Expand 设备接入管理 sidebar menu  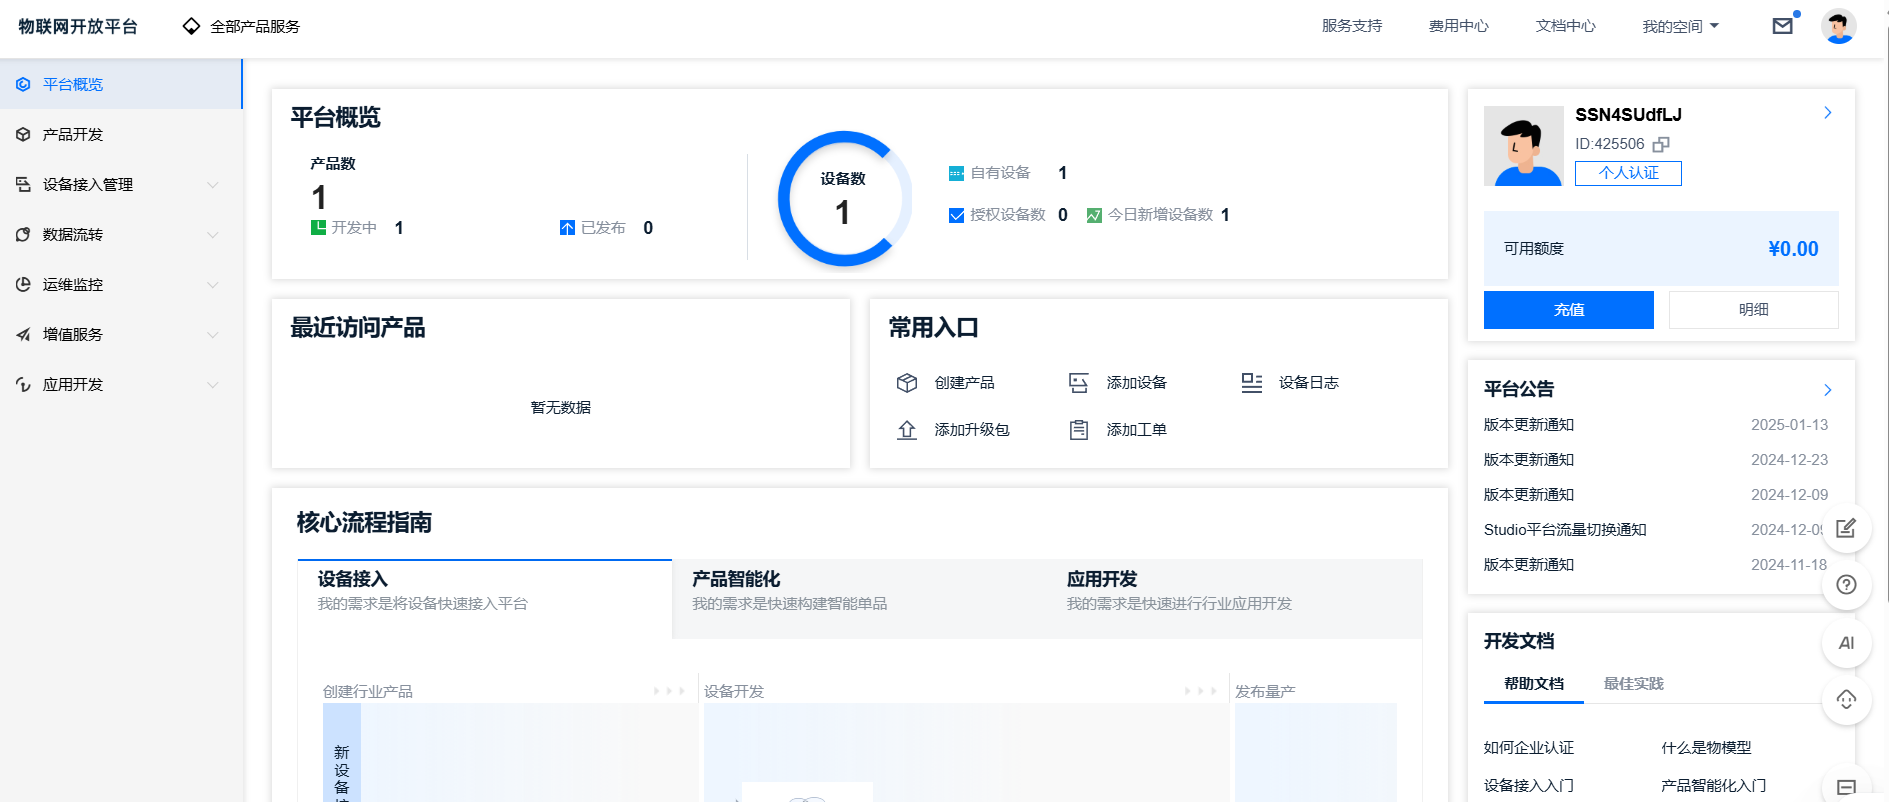coord(212,185)
